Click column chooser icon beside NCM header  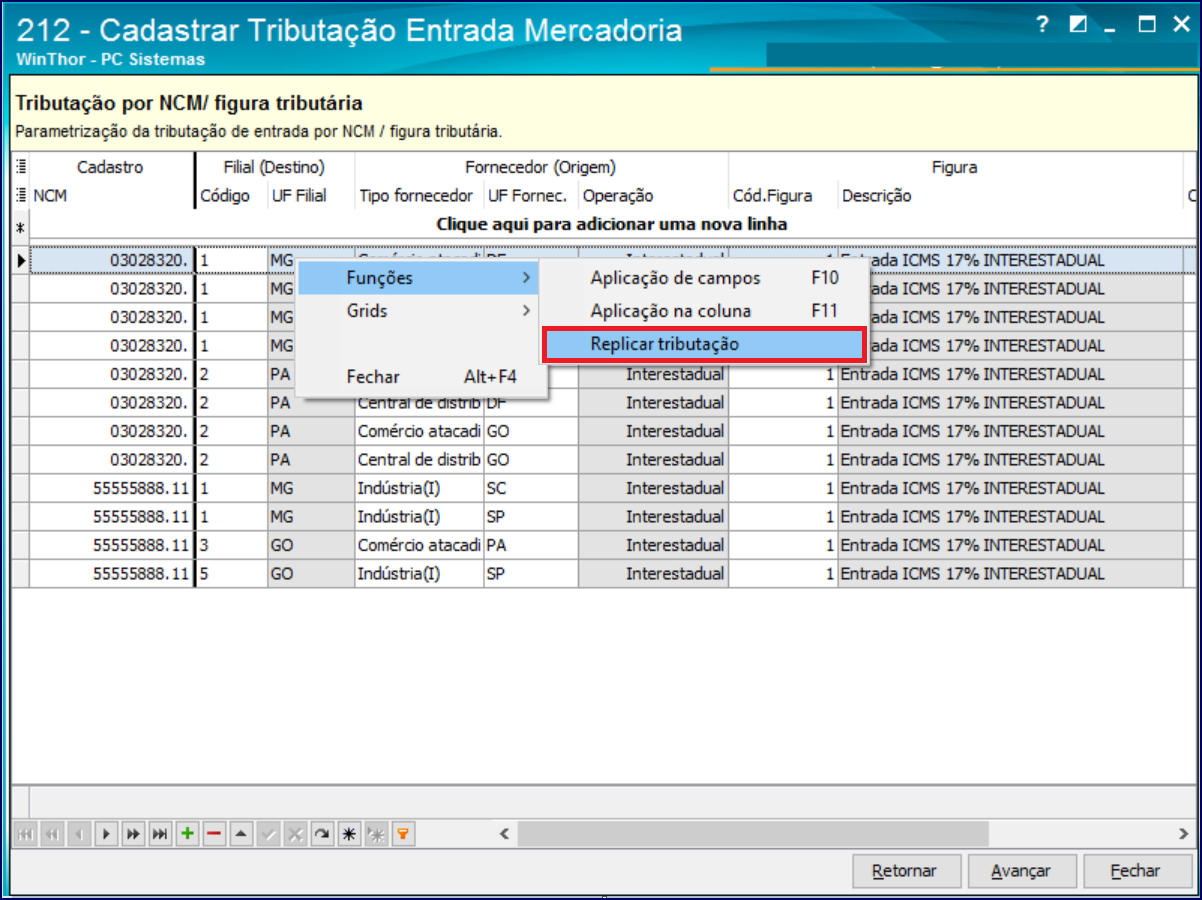[x=21, y=196]
